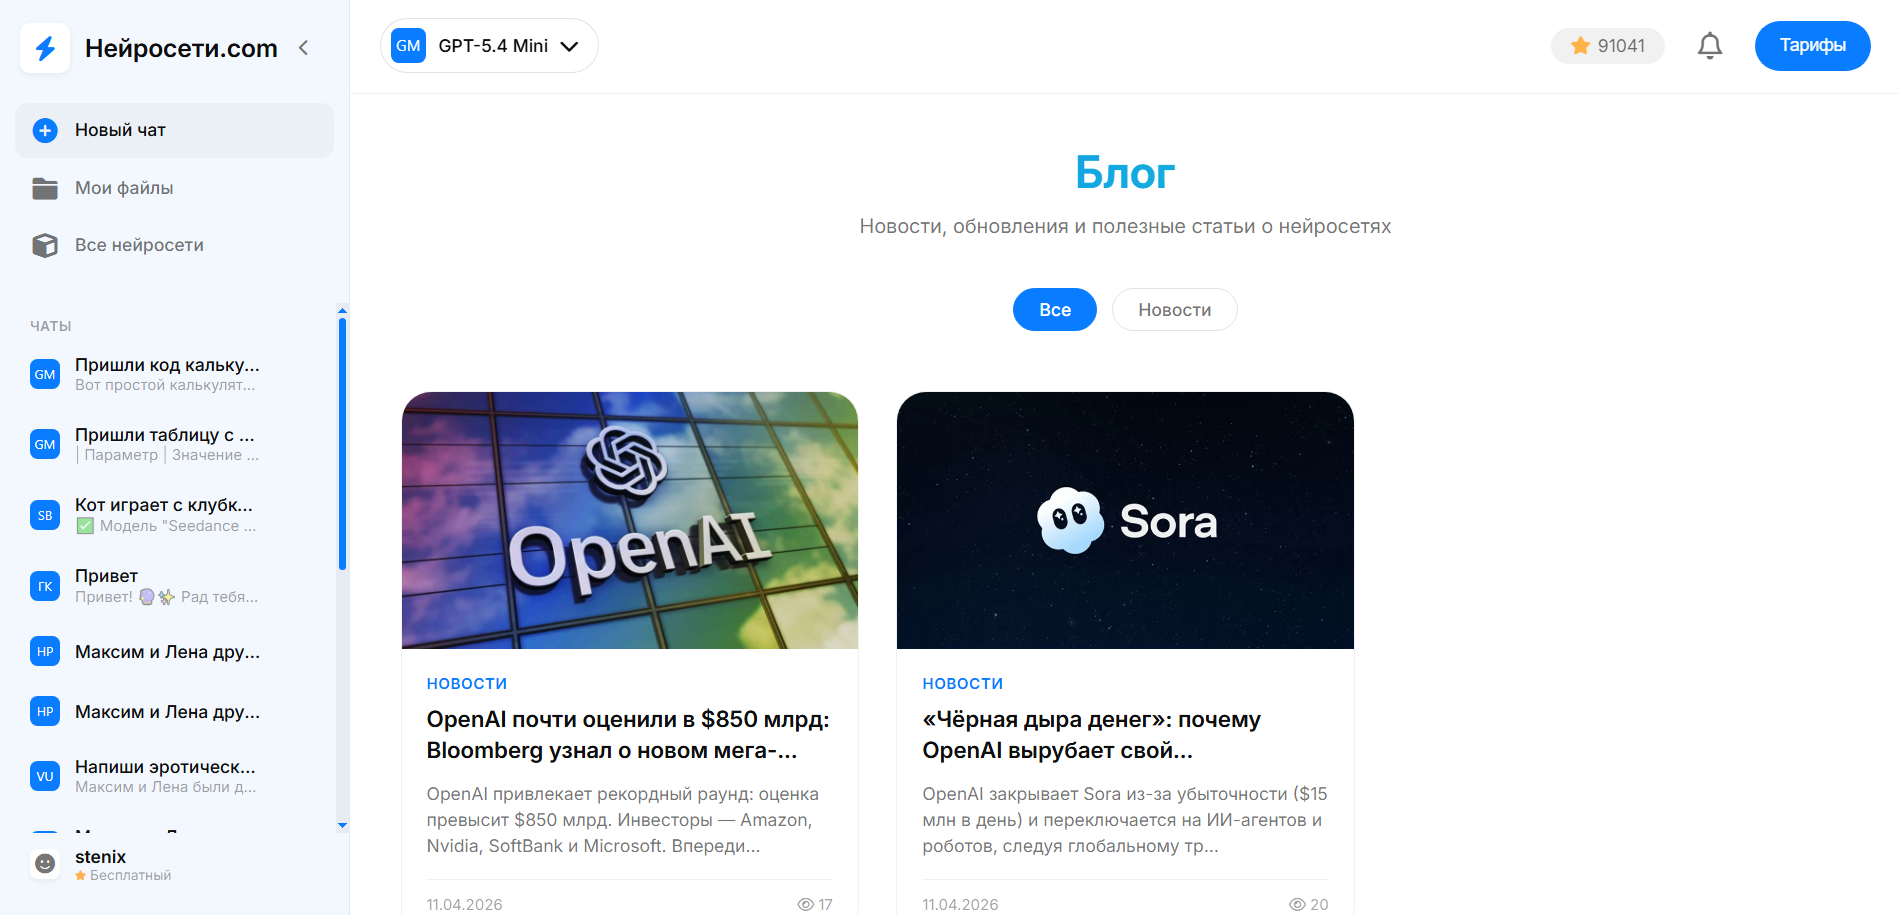Click the Sora article thumbnail image

[x=1125, y=520]
